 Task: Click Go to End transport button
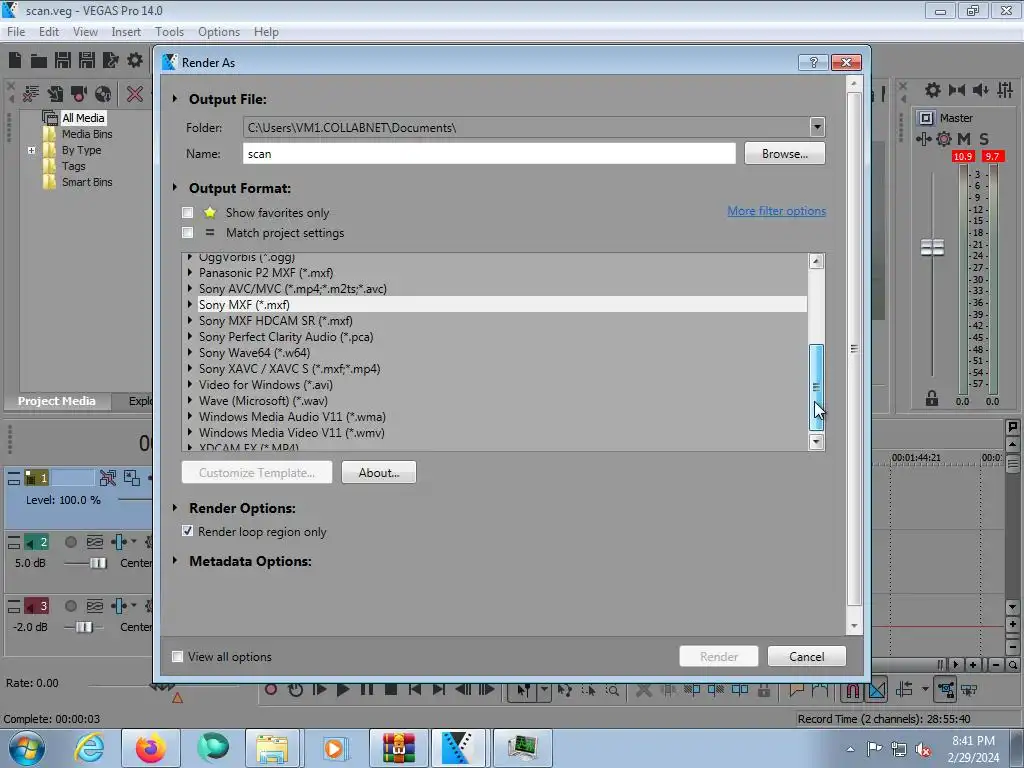[x=438, y=690]
